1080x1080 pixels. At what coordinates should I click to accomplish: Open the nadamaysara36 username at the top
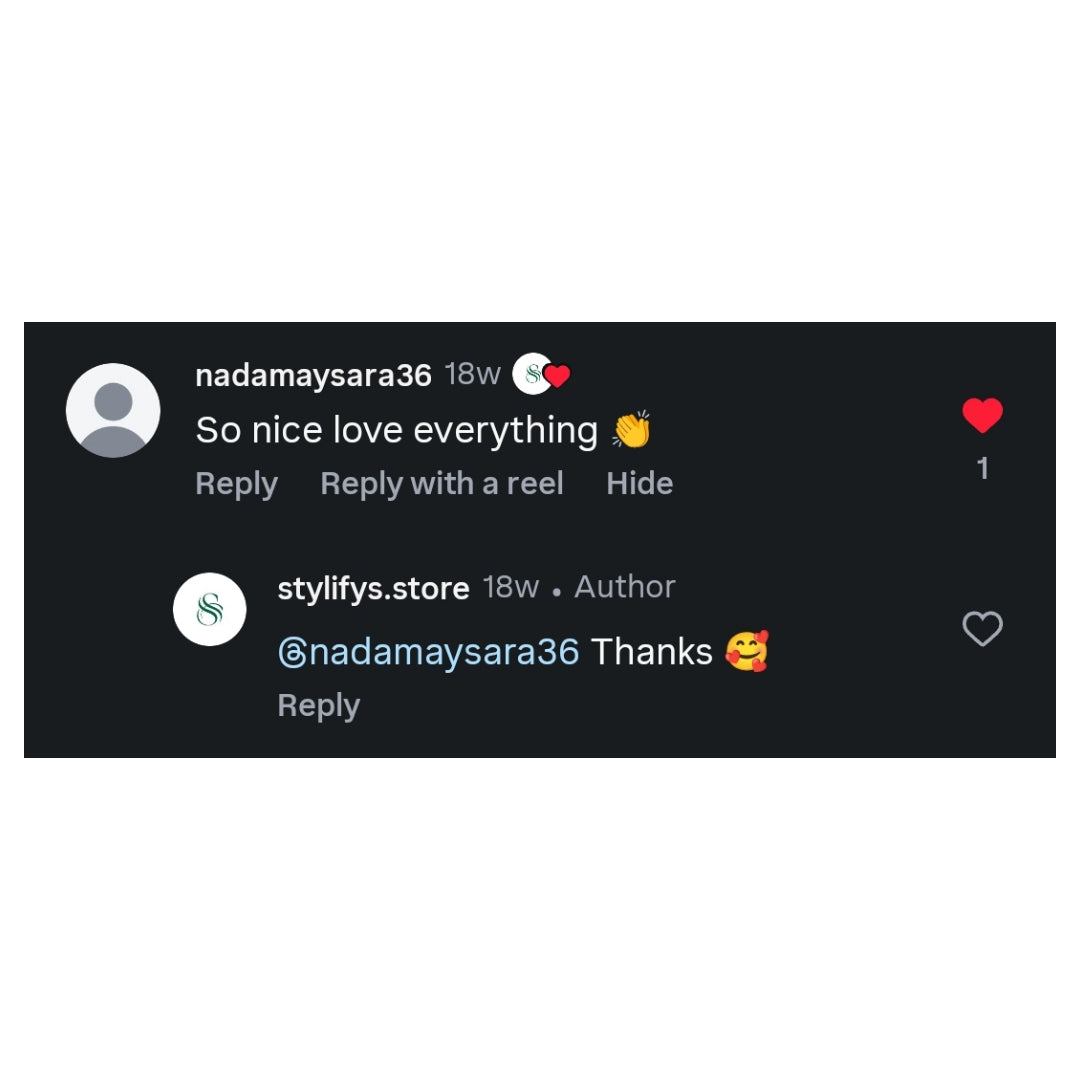click(313, 376)
